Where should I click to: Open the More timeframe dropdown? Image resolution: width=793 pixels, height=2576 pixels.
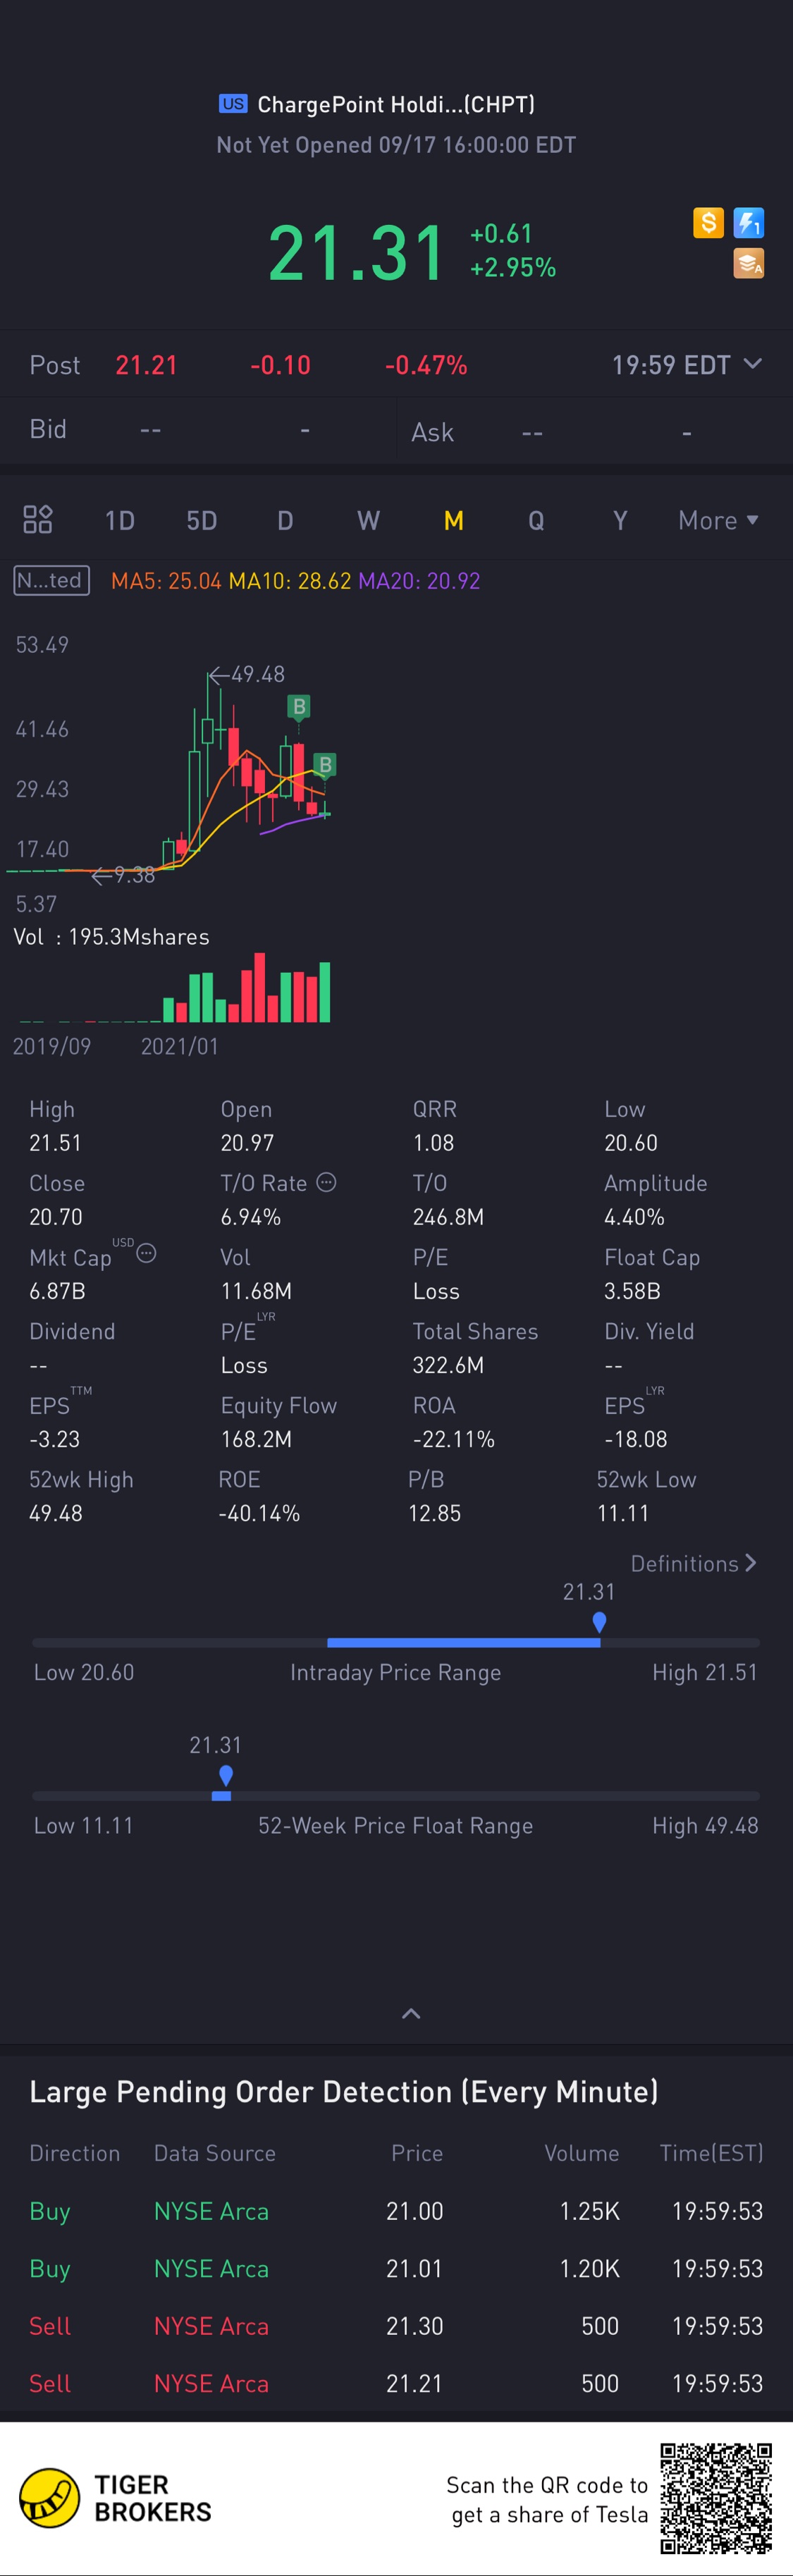718,520
